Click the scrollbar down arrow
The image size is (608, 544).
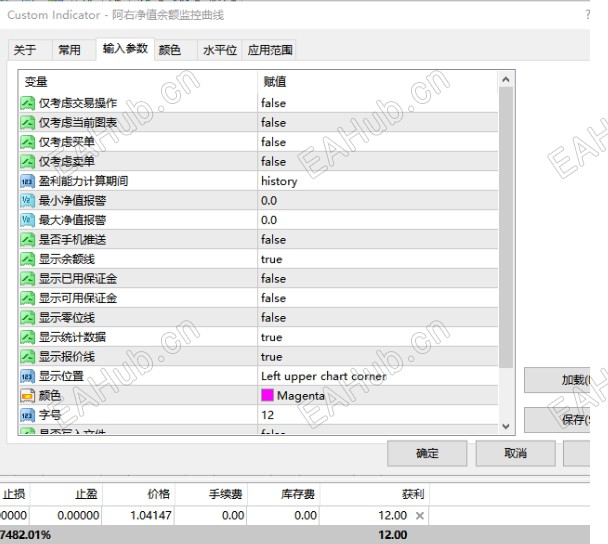click(506, 426)
